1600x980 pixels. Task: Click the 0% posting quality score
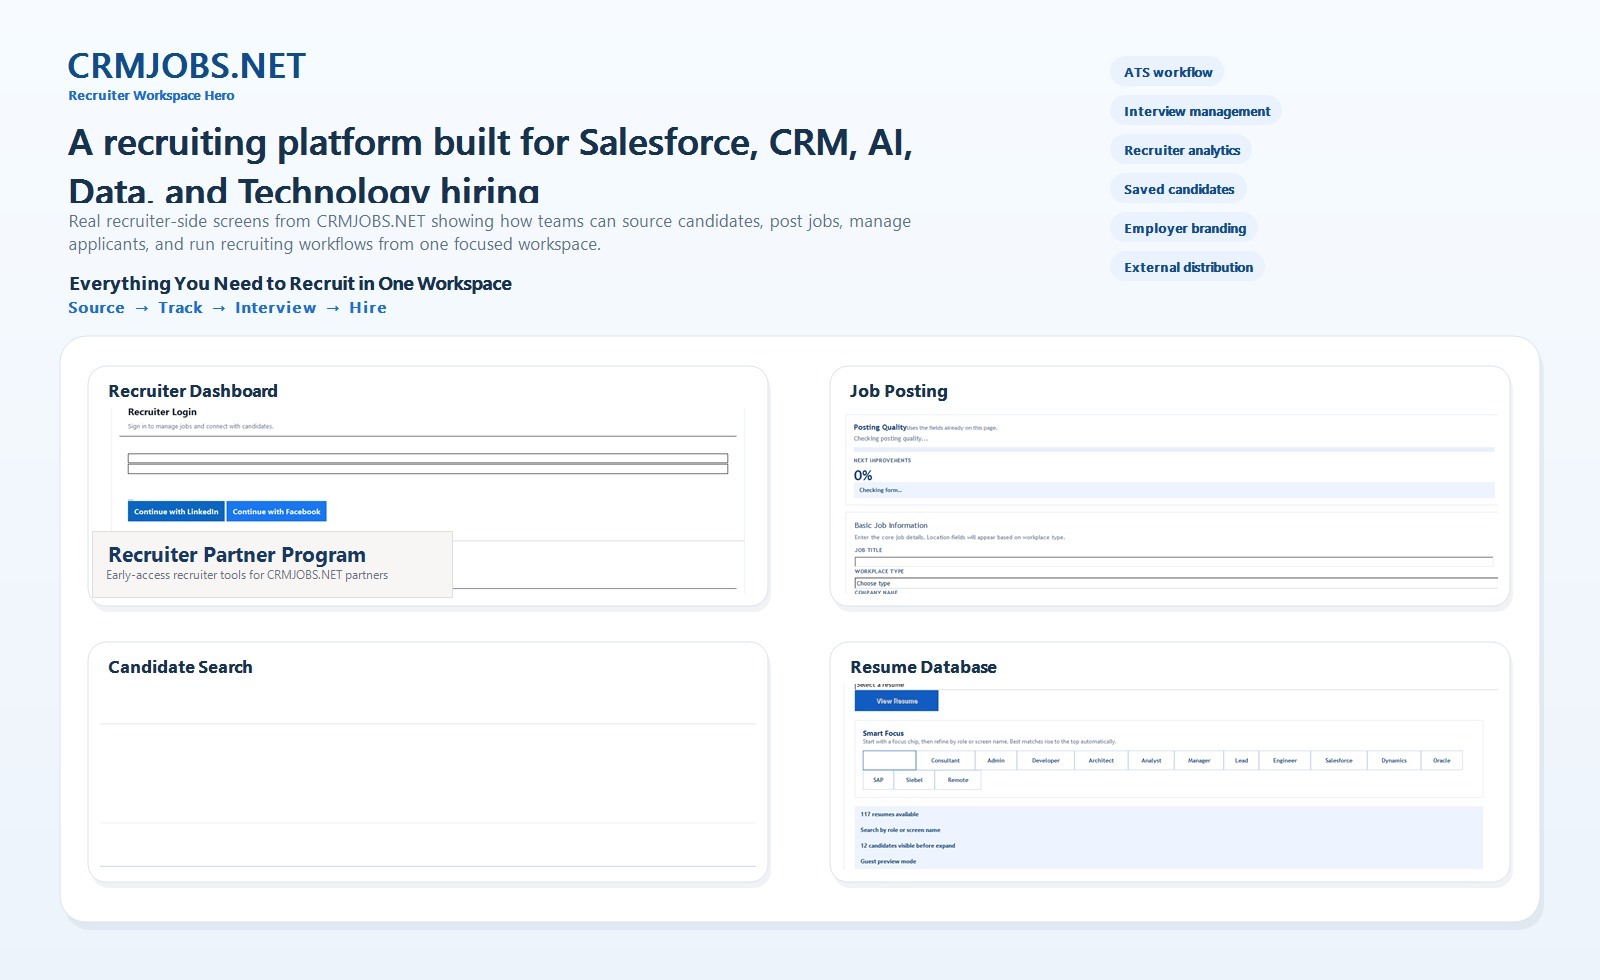863,476
